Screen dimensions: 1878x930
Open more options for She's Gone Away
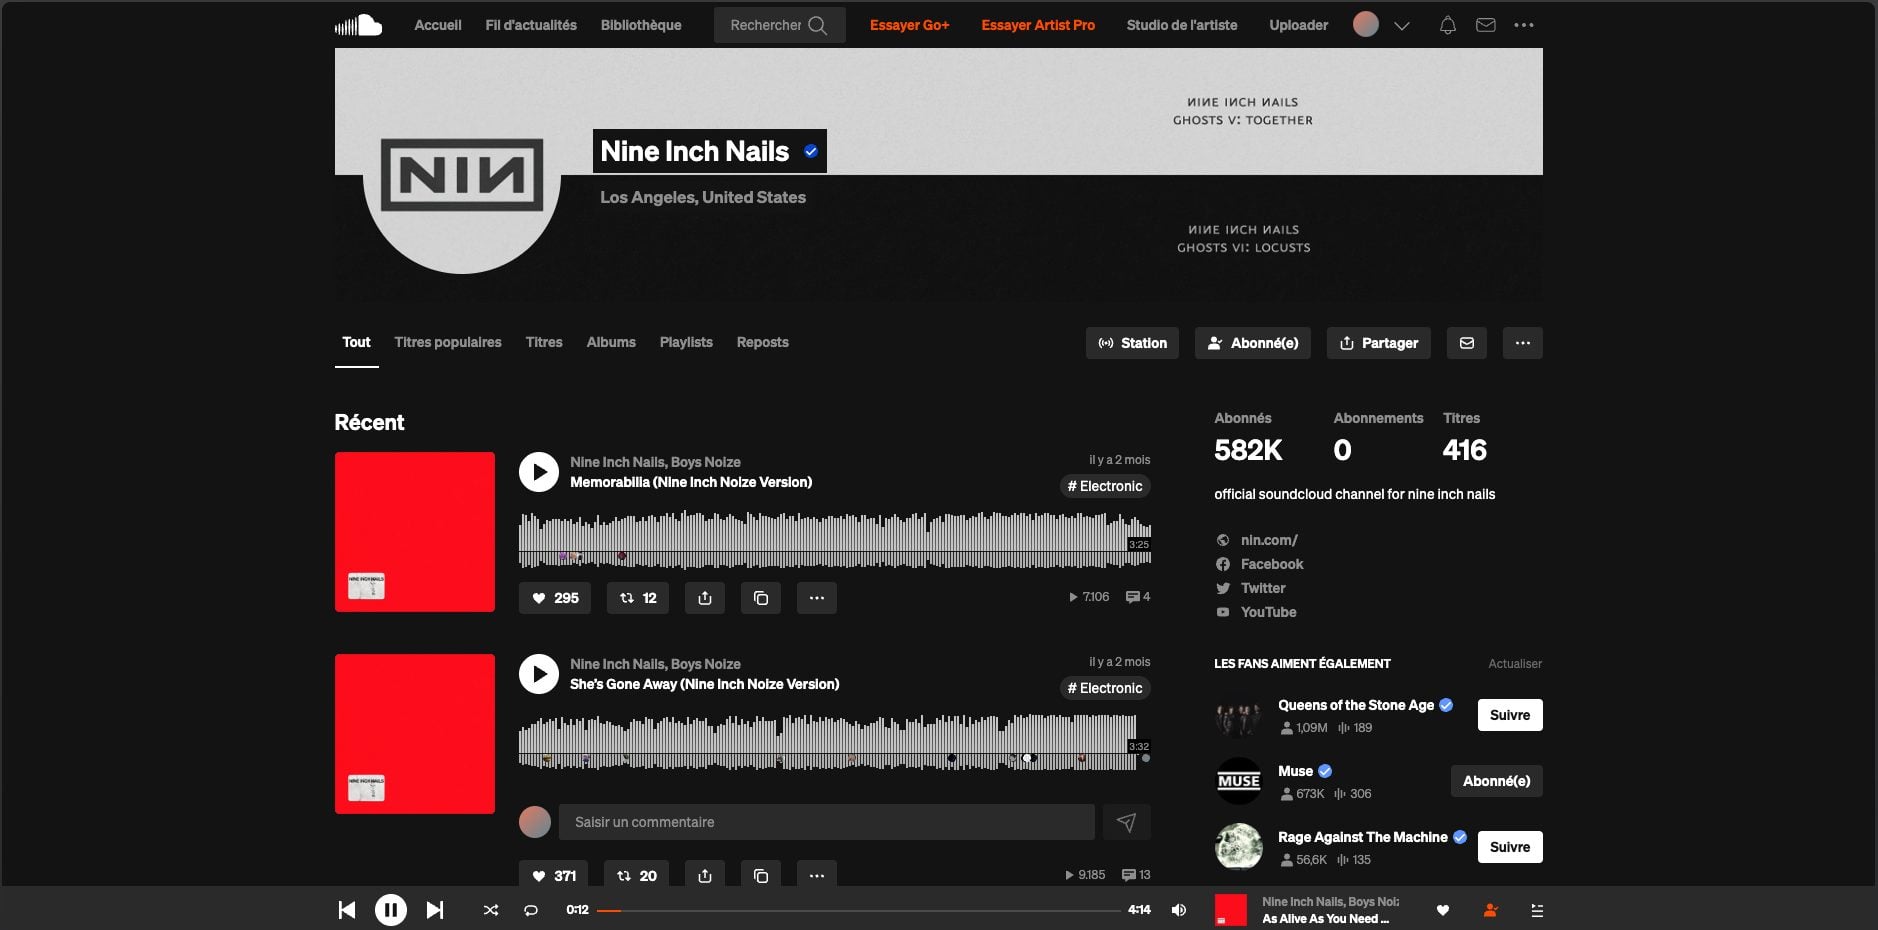[817, 875]
